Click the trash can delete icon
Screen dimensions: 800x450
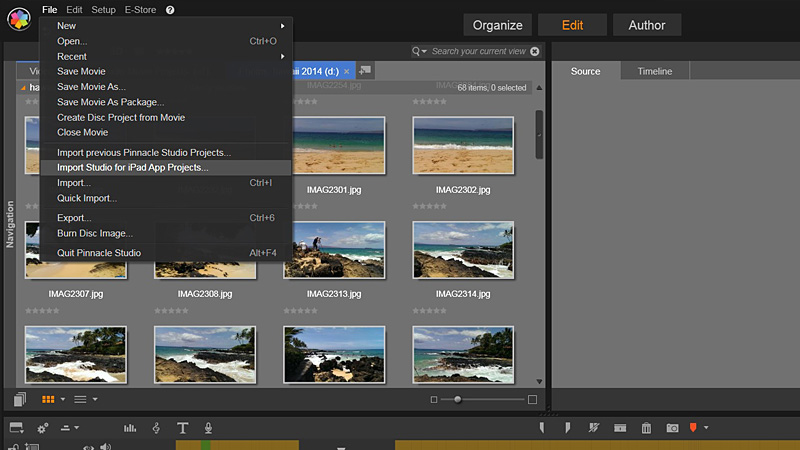[x=646, y=428]
